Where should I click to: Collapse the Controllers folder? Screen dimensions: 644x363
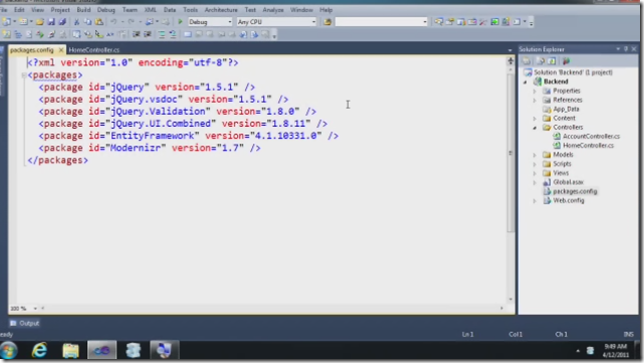(x=535, y=128)
